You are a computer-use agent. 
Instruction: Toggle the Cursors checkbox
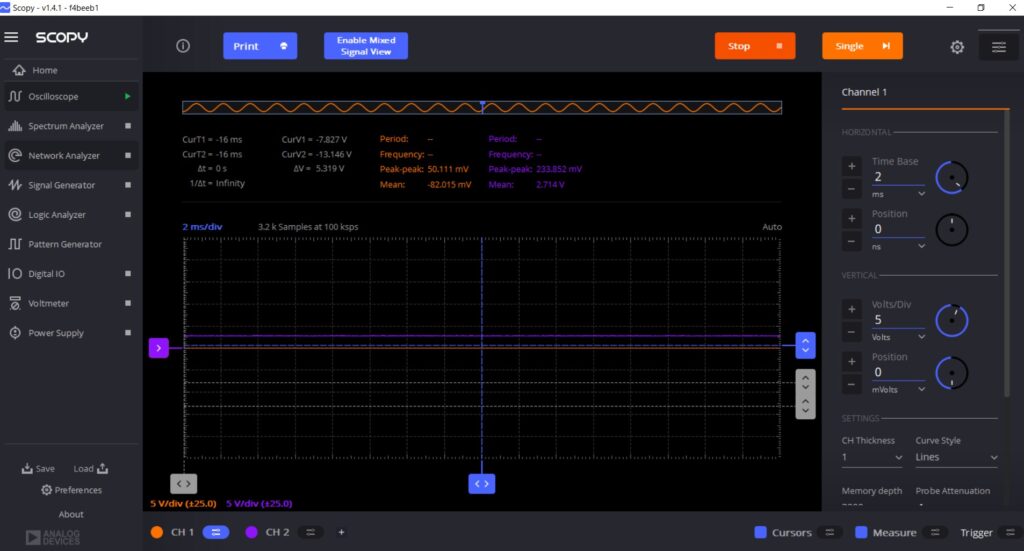[761, 533]
